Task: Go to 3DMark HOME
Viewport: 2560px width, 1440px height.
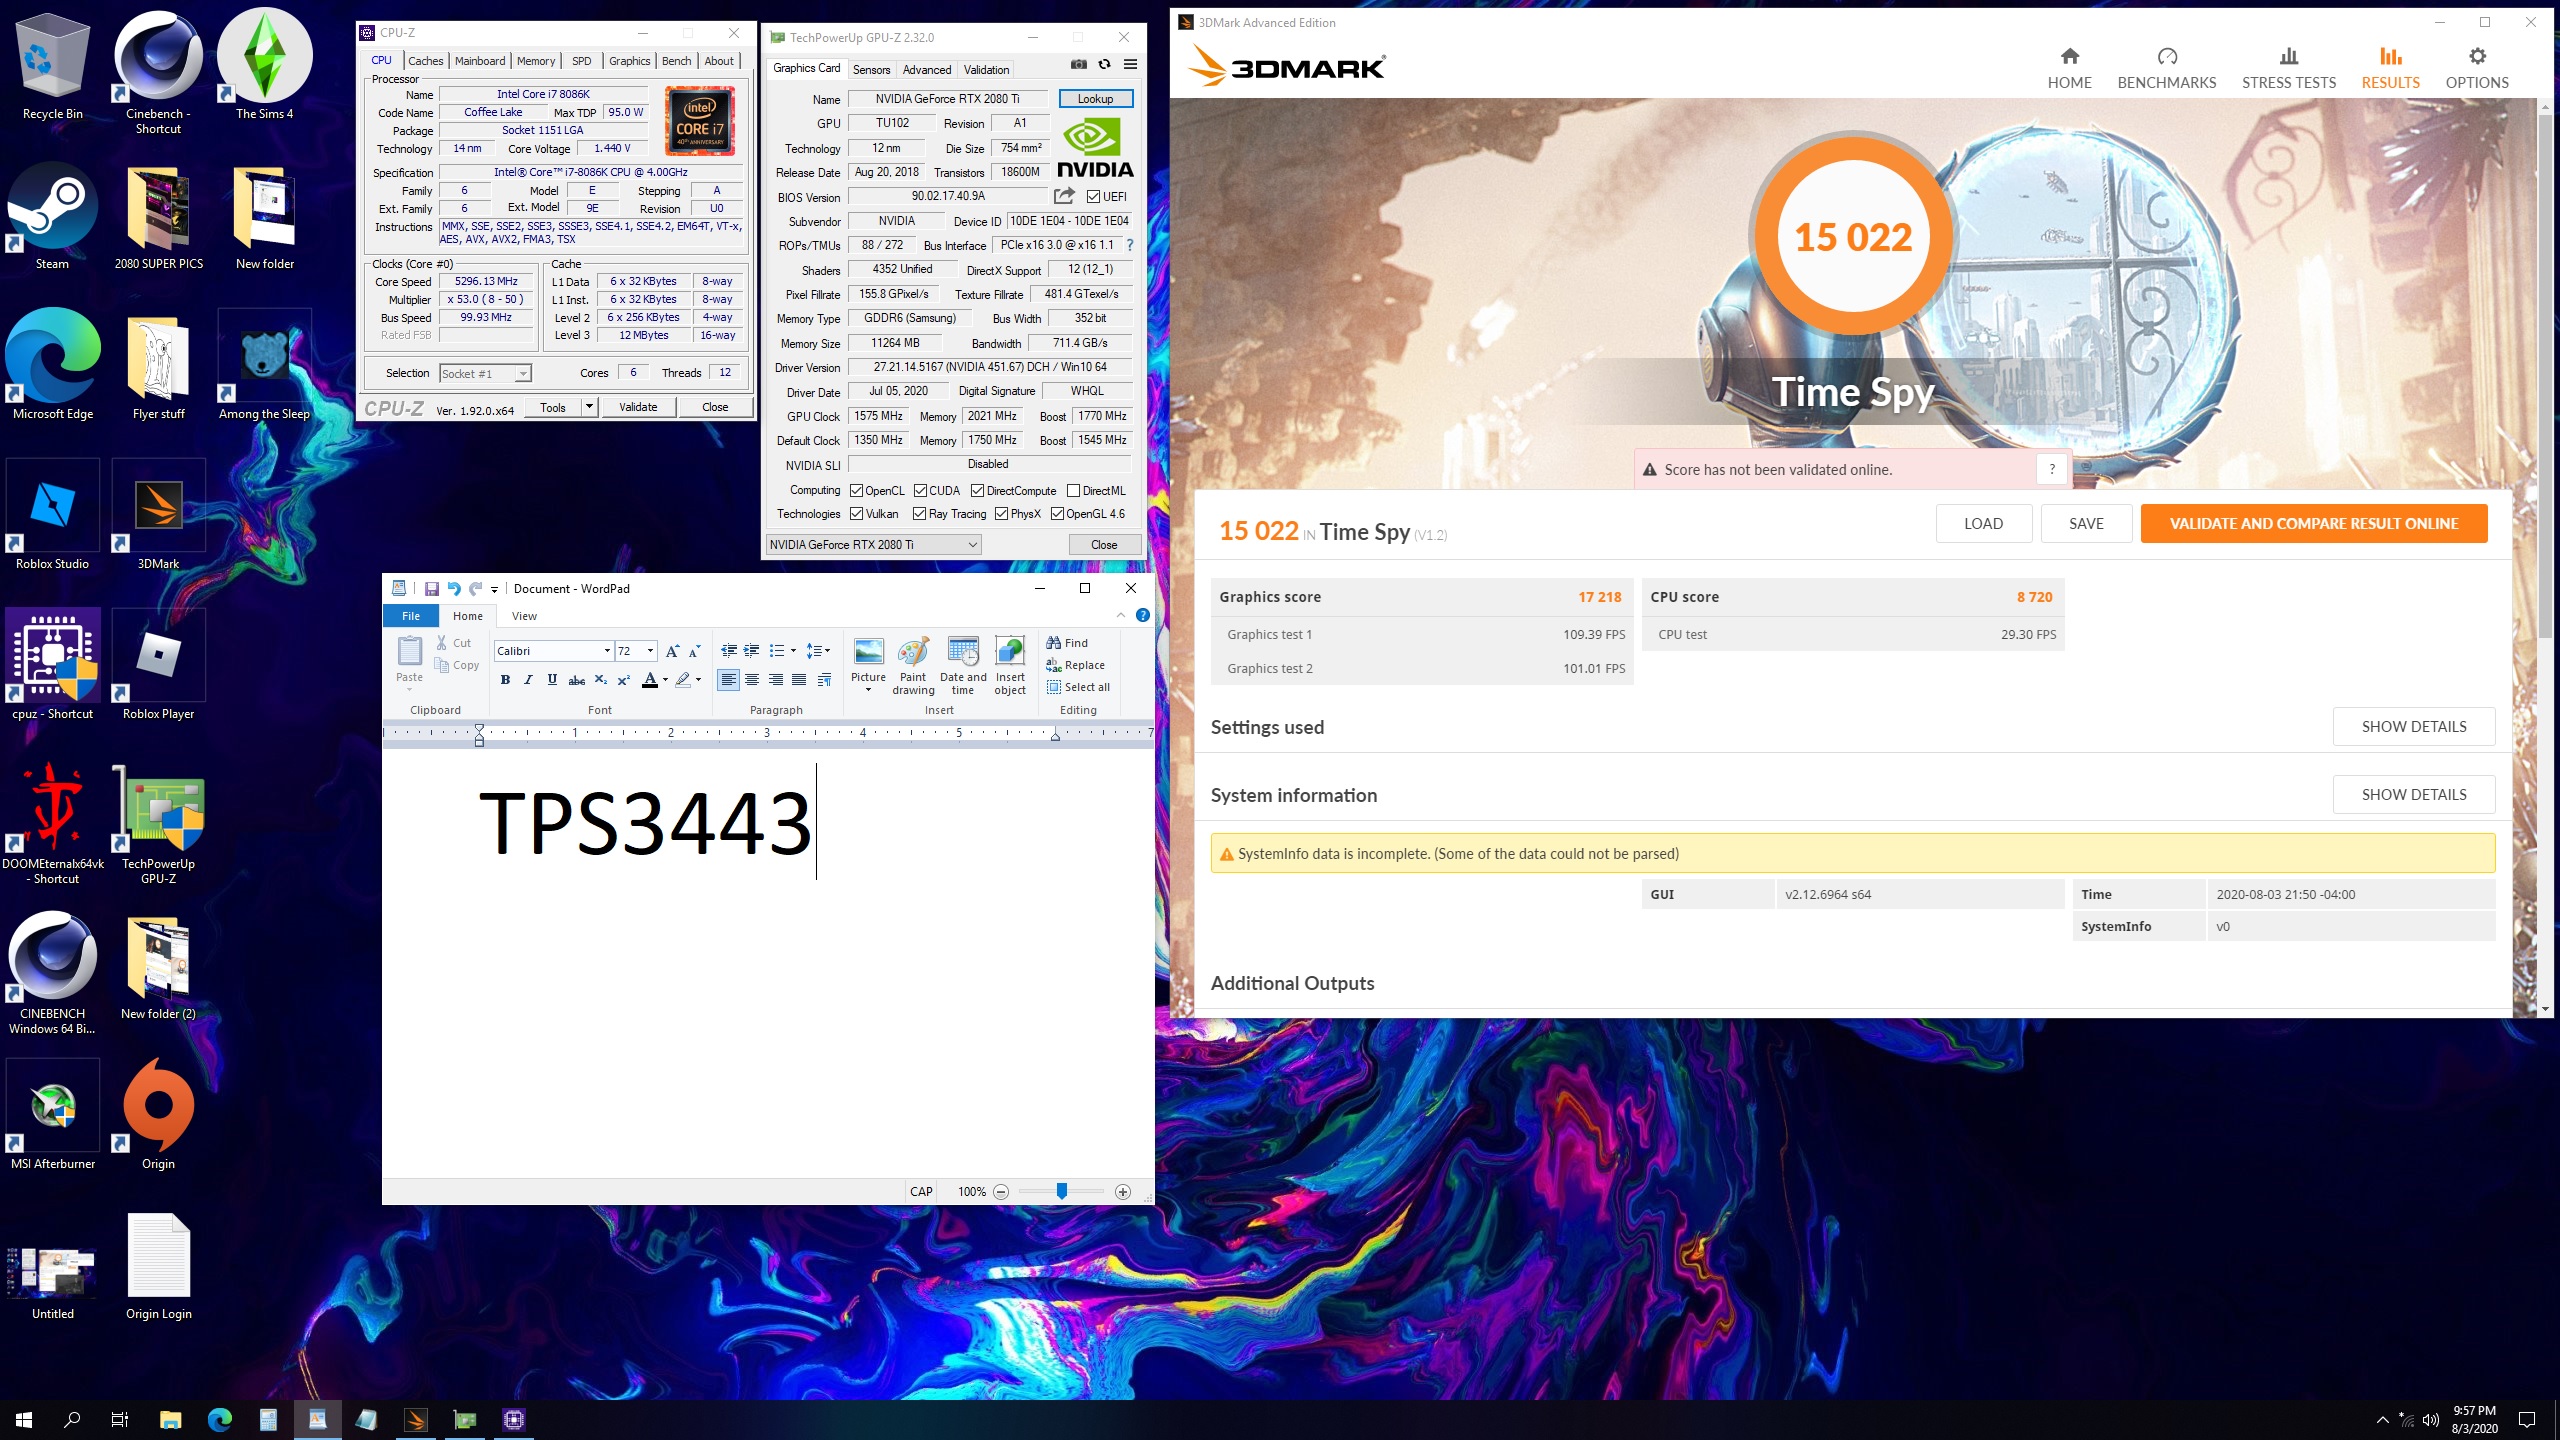Action: pos(2069,69)
